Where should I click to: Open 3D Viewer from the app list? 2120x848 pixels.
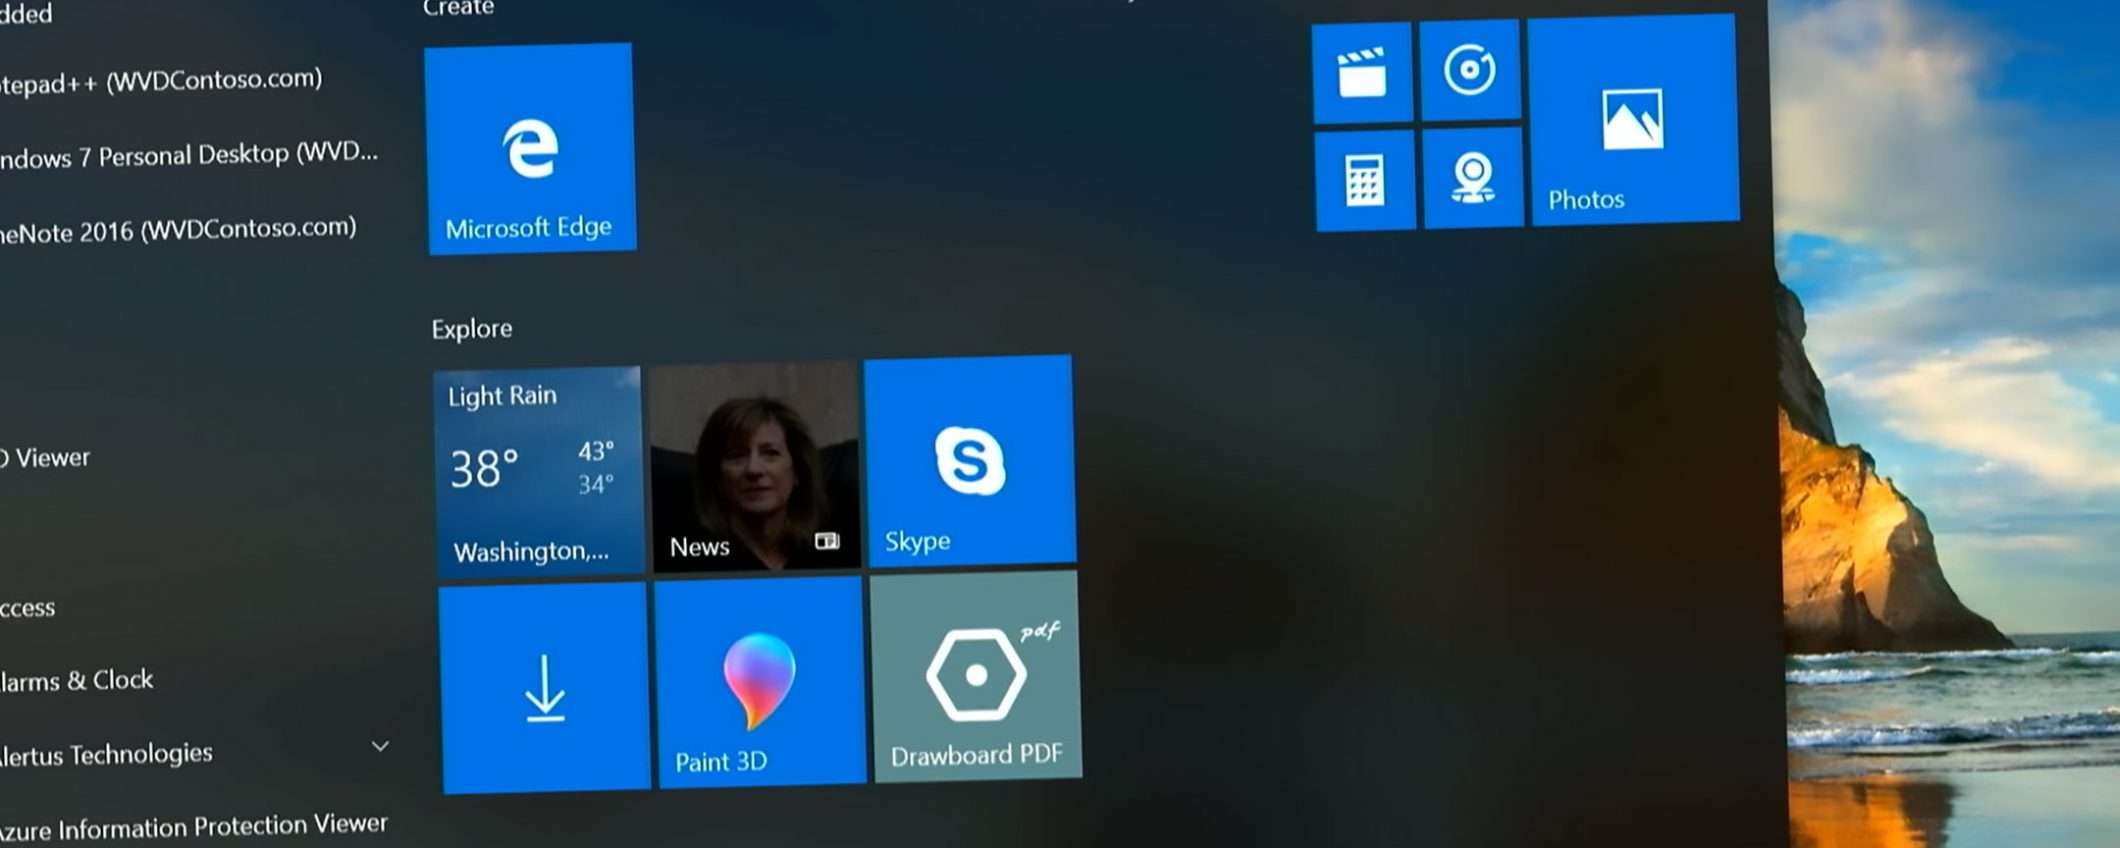pyautogui.click(x=44, y=458)
